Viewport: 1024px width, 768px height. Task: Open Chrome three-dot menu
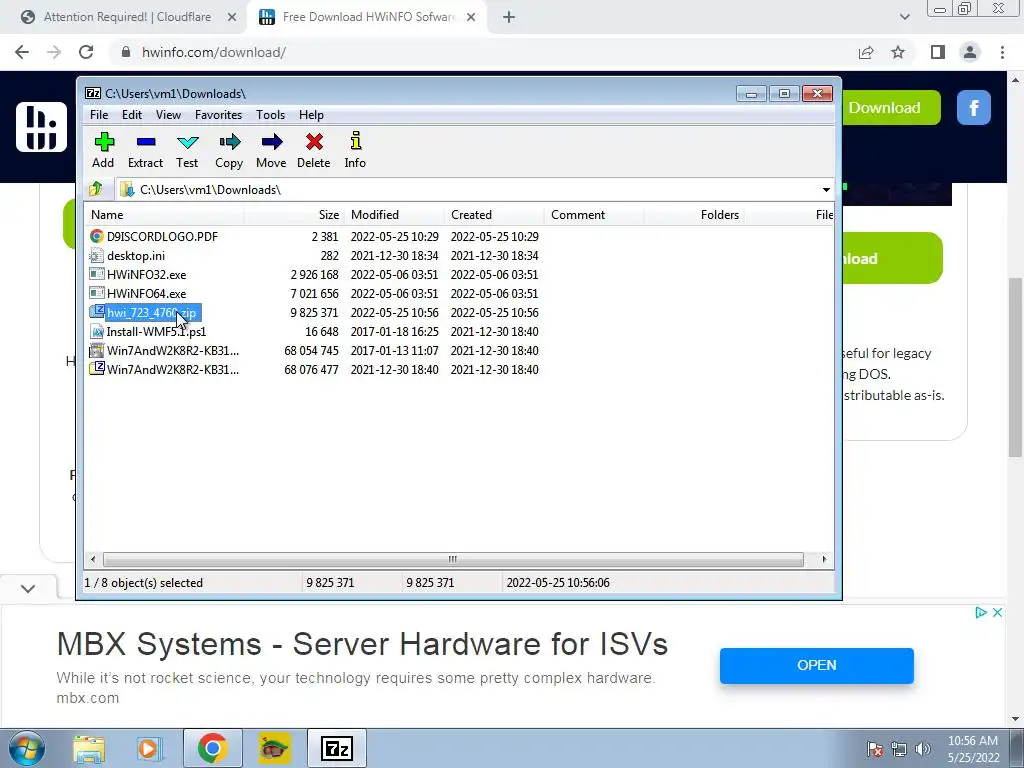[x=1002, y=52]
